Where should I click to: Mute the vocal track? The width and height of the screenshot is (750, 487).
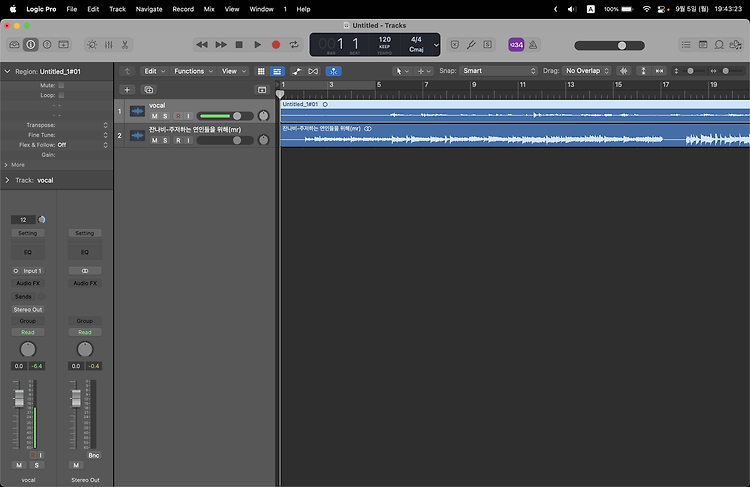point(154,116)
